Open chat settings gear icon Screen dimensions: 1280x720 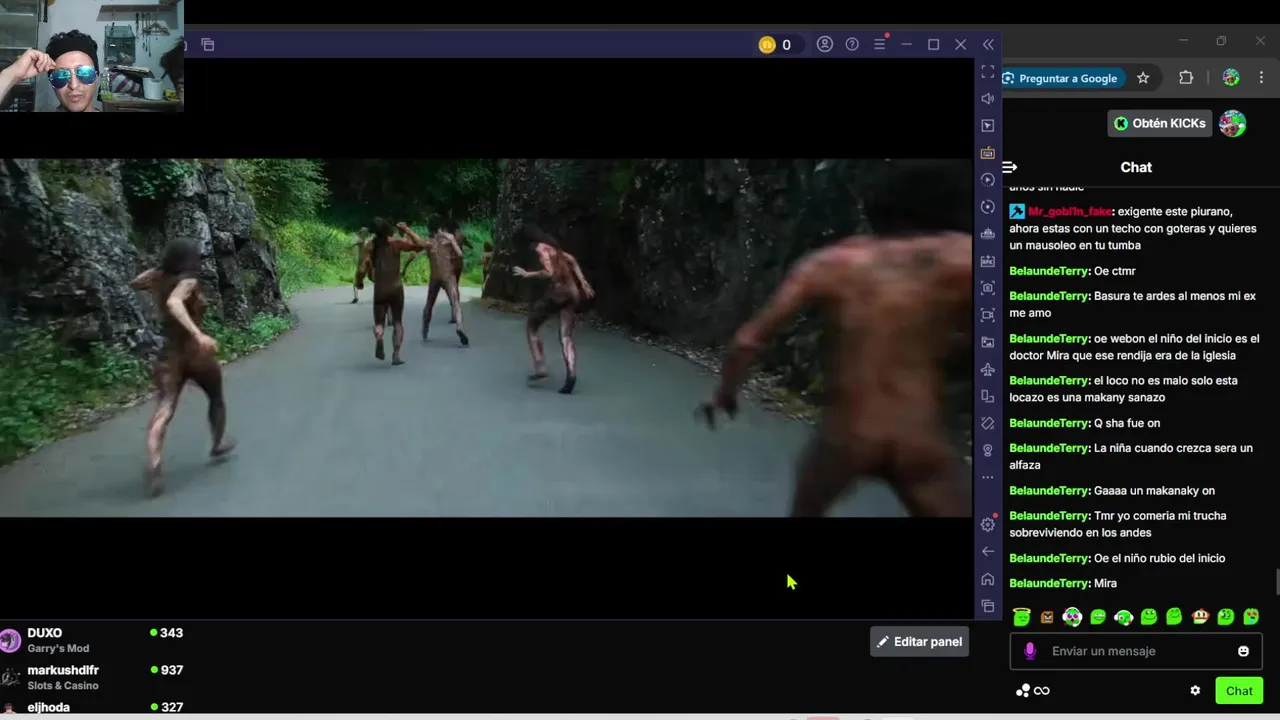pos(1195,690)
